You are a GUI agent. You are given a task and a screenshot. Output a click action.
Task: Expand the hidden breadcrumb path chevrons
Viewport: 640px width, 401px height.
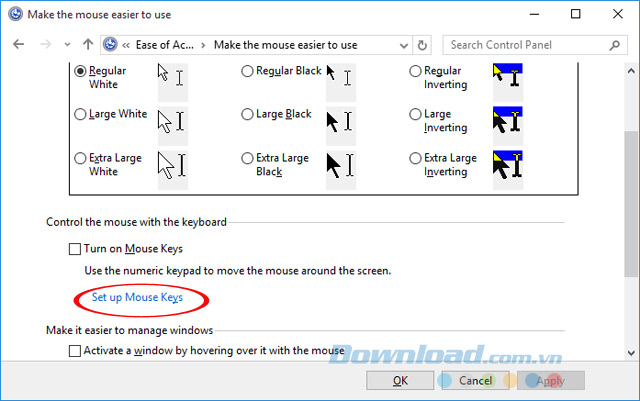(x=126, y=45)
